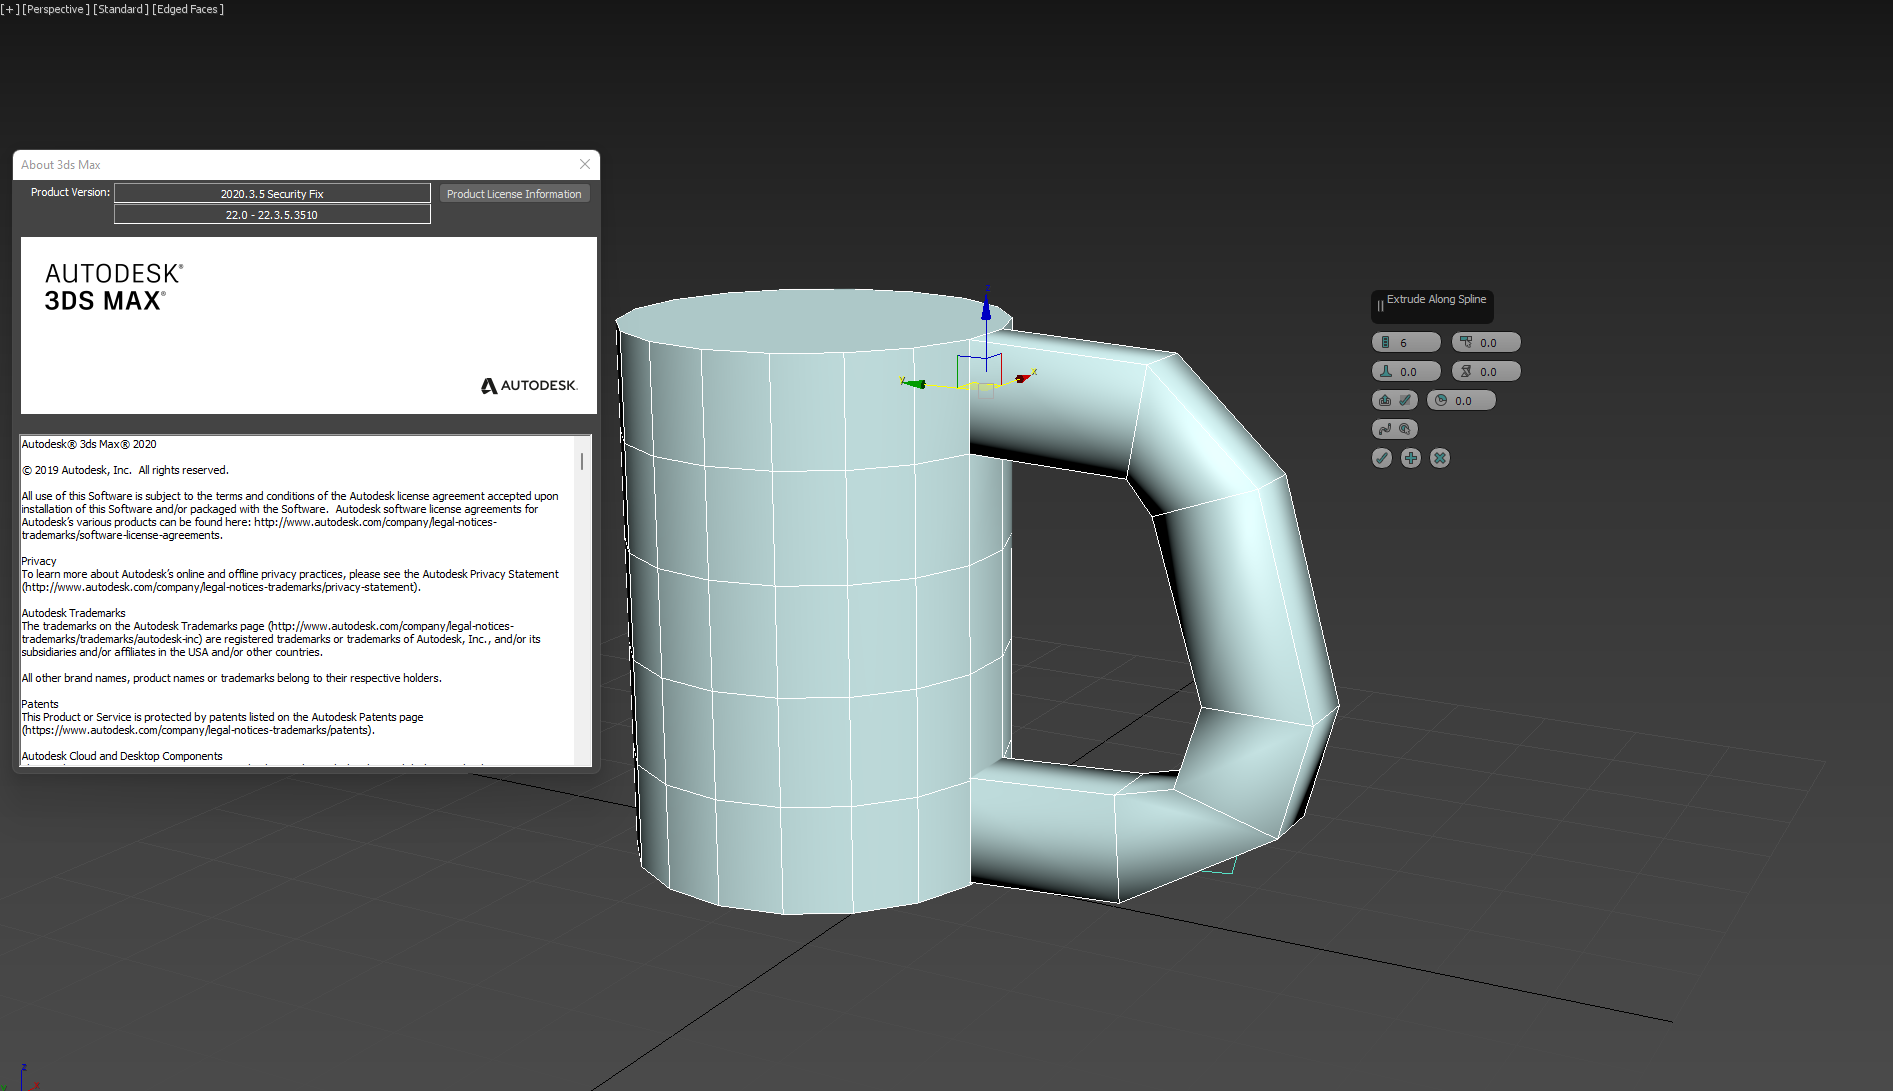Close the About 3ds Max dialog
This screenshot has width=1893, height=1091.
click(585, 165)
